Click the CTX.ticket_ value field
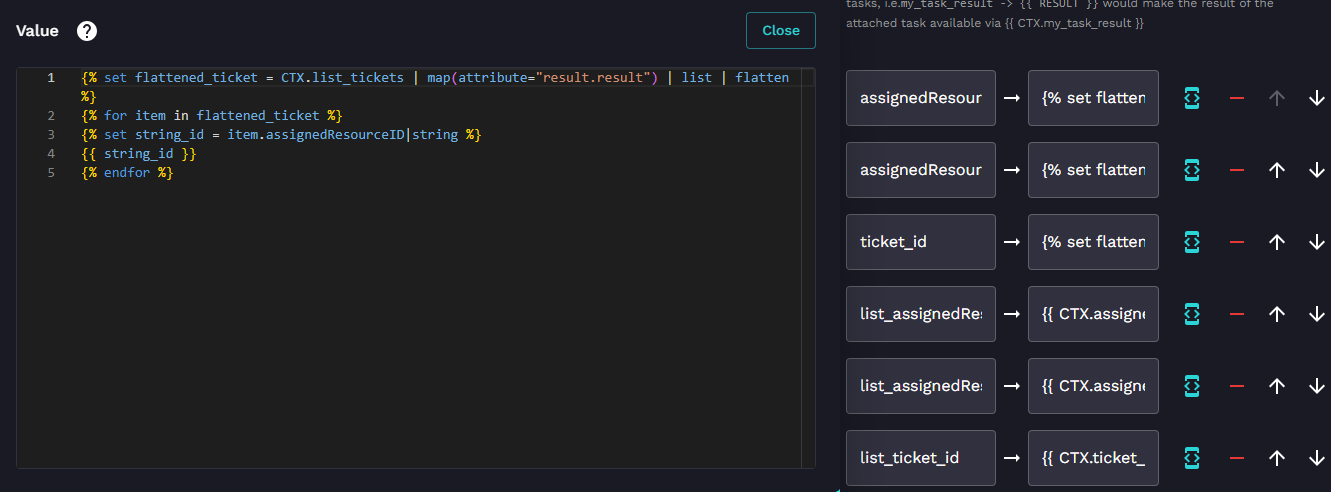1331x492 pixels. (x=1093, y=458)
